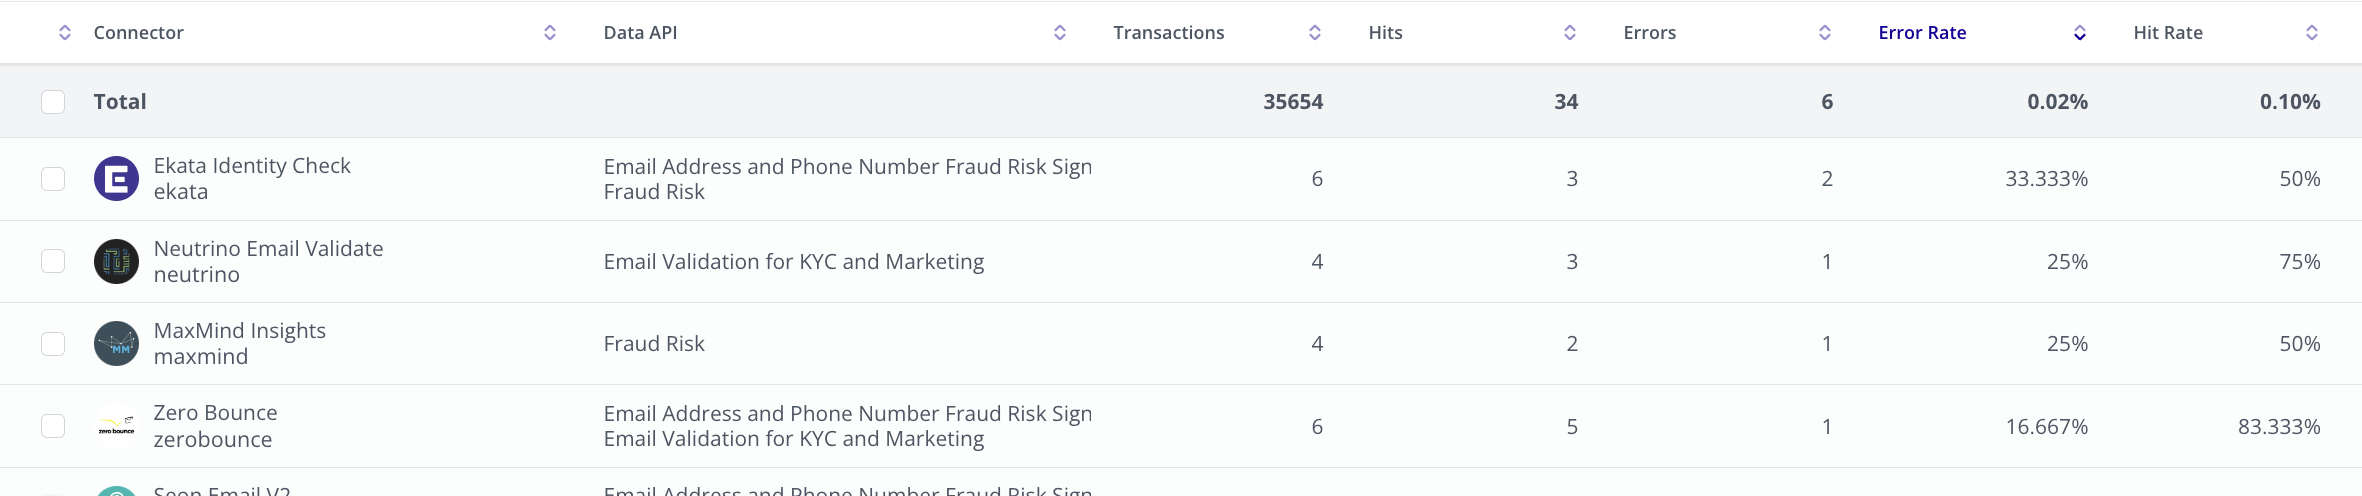Click the Error Rate column header
Screen dimensions: 2362x496
point(1922,33)
